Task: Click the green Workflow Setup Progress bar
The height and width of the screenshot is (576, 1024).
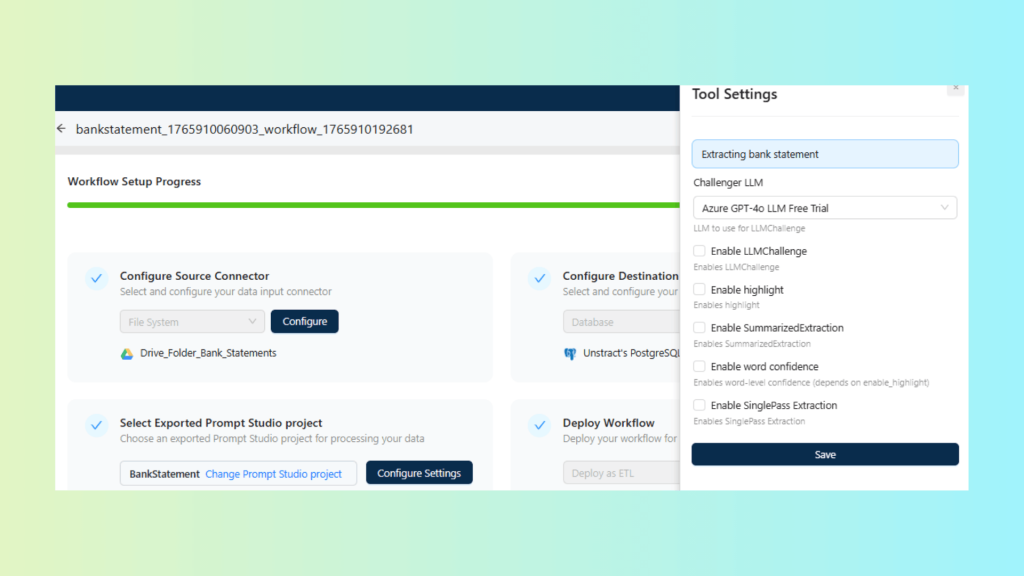Action: 370,205
